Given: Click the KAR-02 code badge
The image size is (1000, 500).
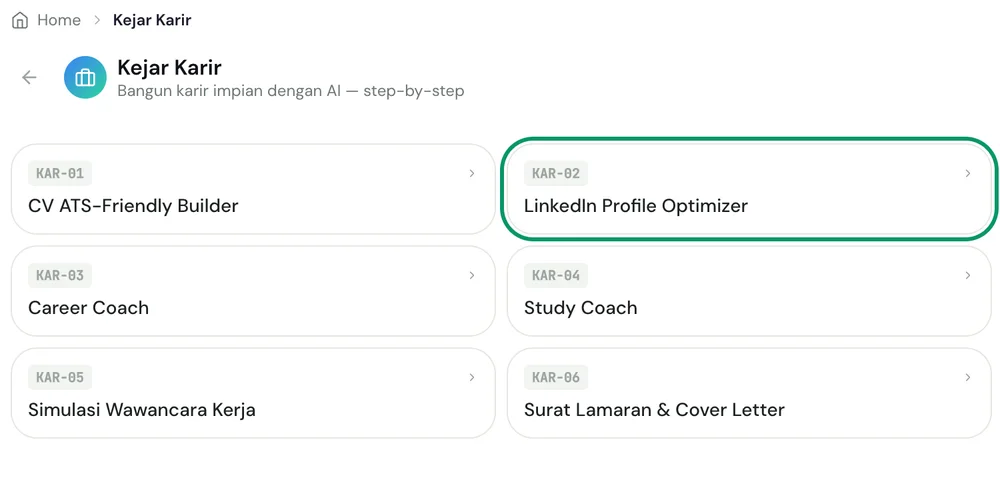Looking at the screenshot, I should (x=556, y=173).
